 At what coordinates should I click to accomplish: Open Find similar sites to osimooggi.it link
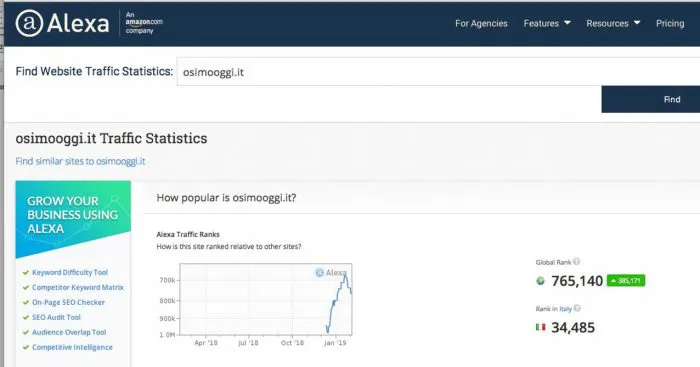[80, 161]
